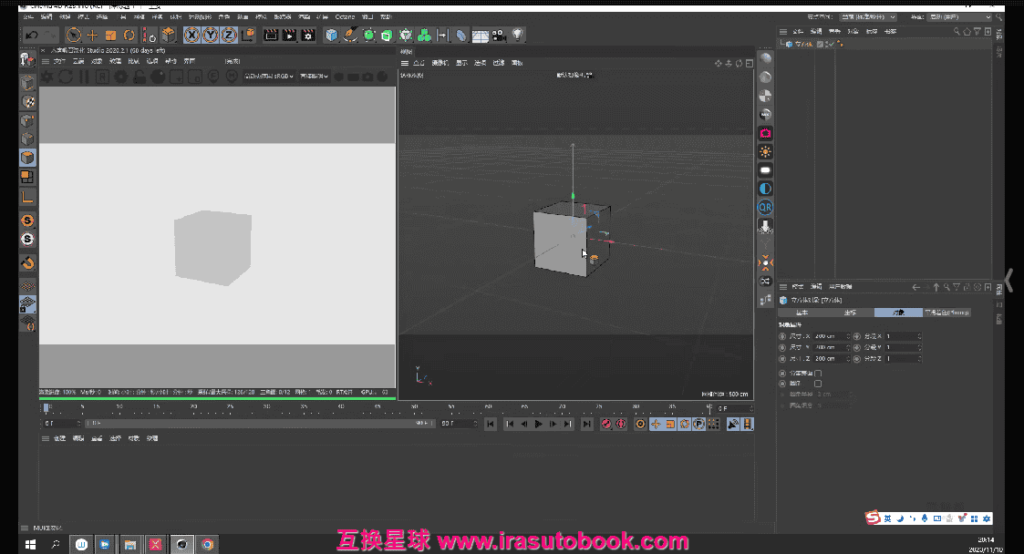1024x554 pixels.
Task: Click Attributes up arrow button
Action: click(936, 287)
